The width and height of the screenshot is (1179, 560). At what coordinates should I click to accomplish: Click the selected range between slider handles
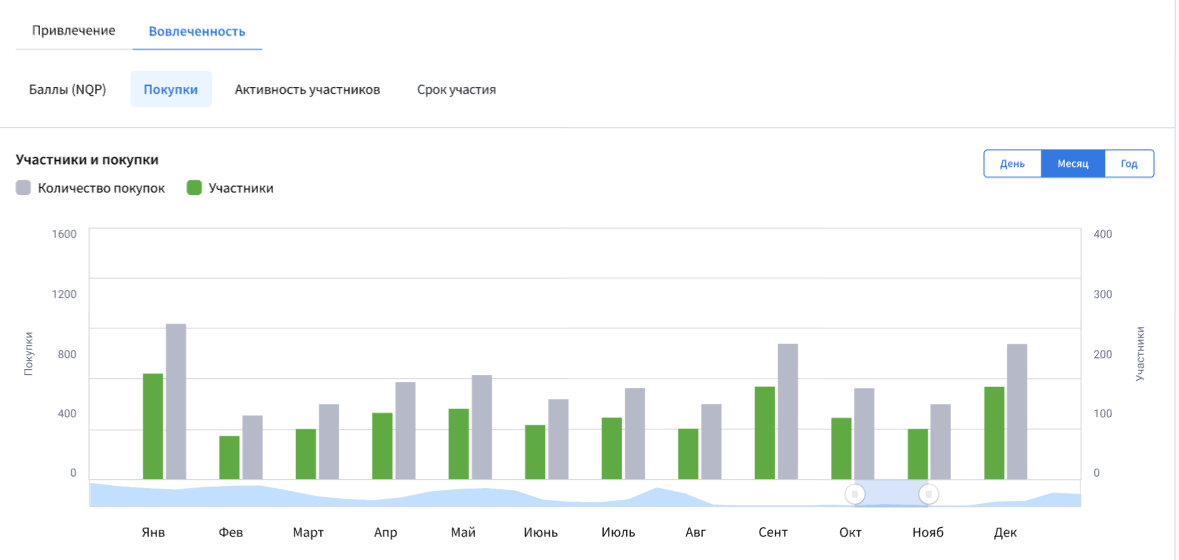891,494
